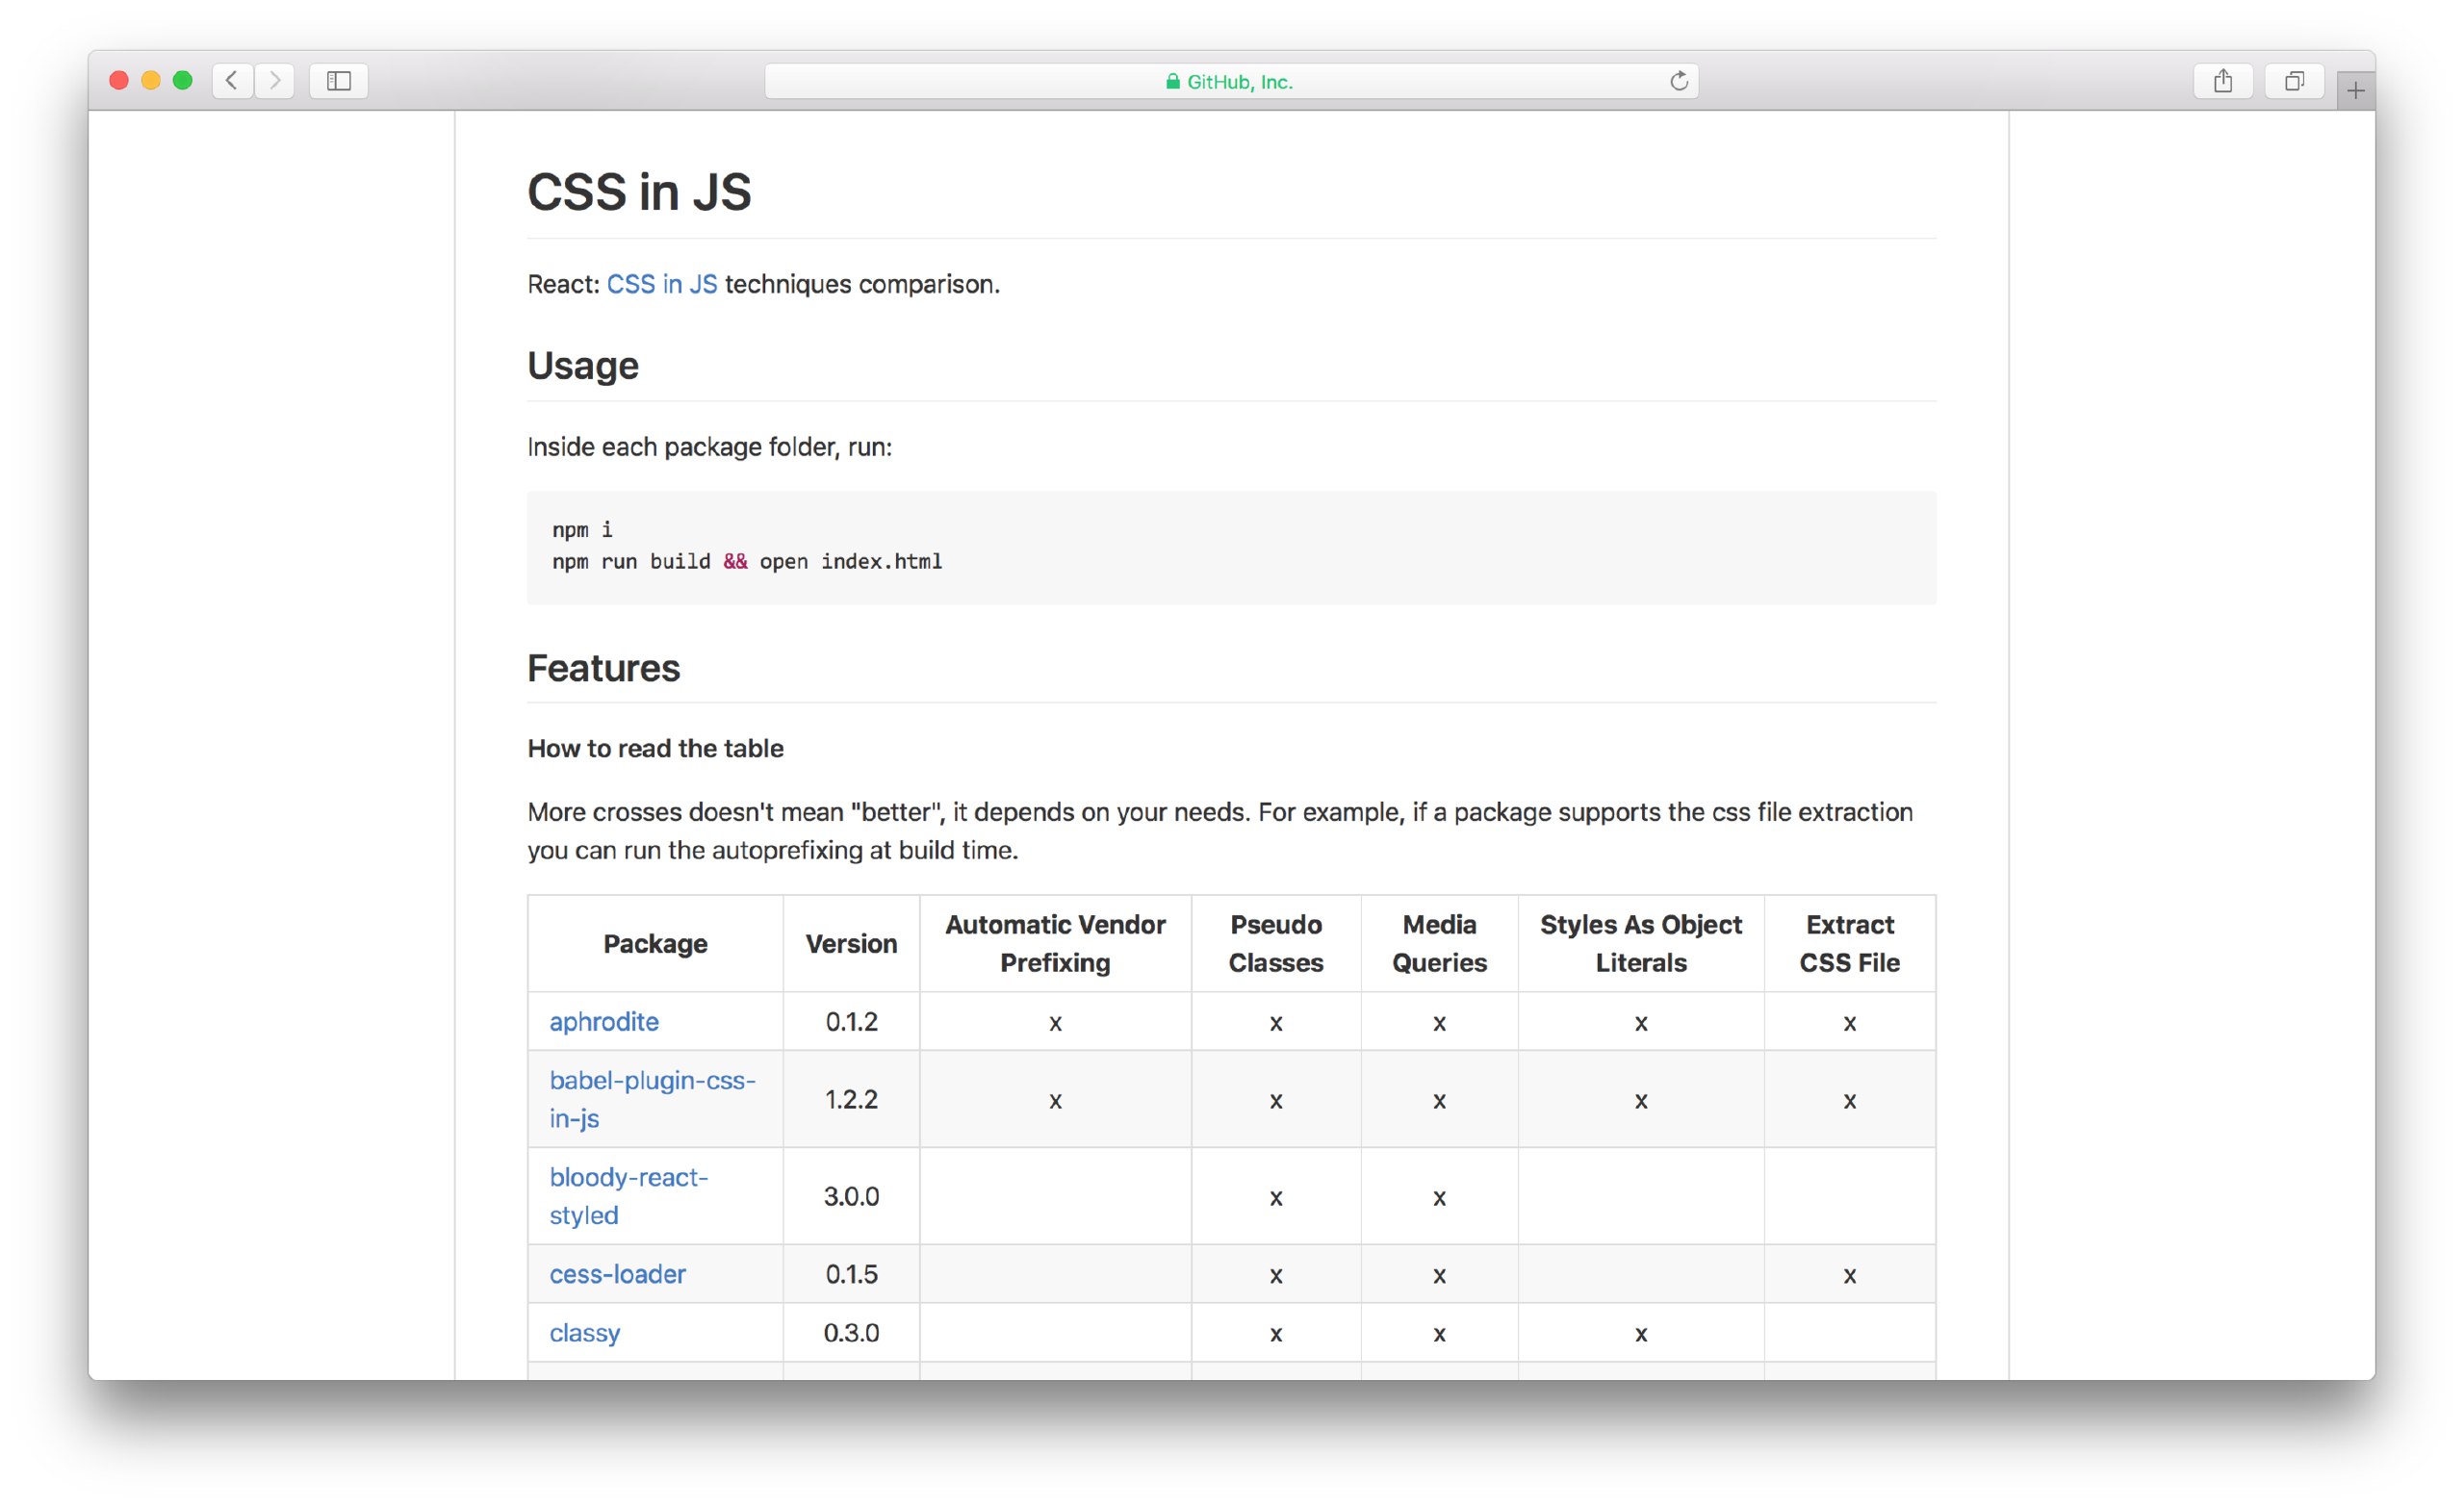Click the 'npm i' code line
Screen dimensions: 2464x1507
pyautogui.click(x=582, y=529)
